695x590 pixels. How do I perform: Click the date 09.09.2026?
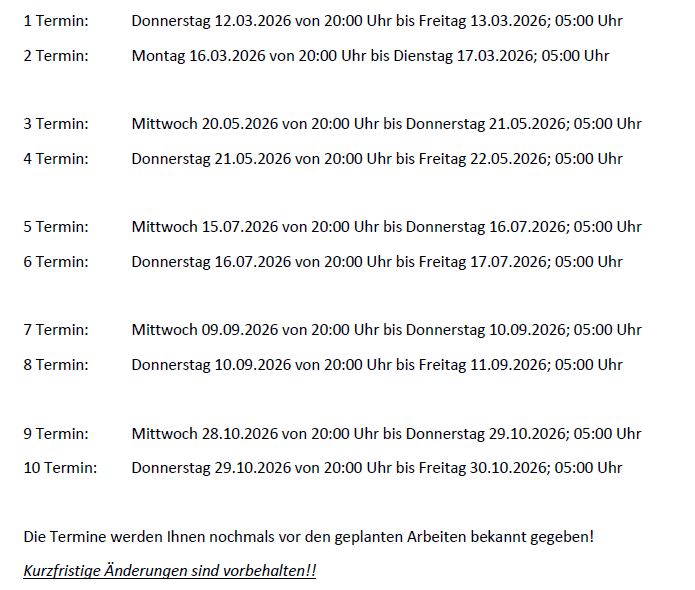[239, 329]
